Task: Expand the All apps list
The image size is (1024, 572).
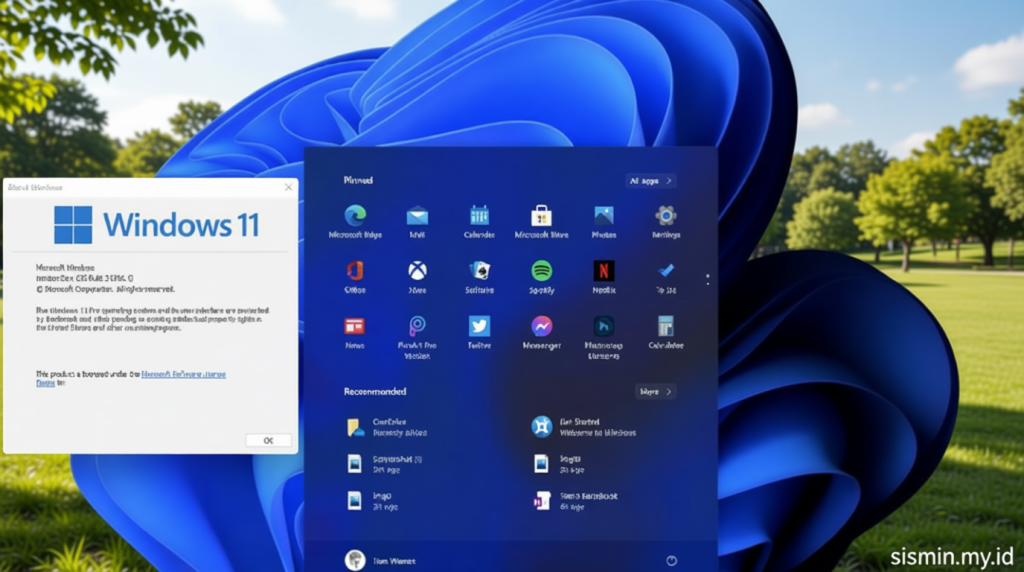Action: coord(650,181)
